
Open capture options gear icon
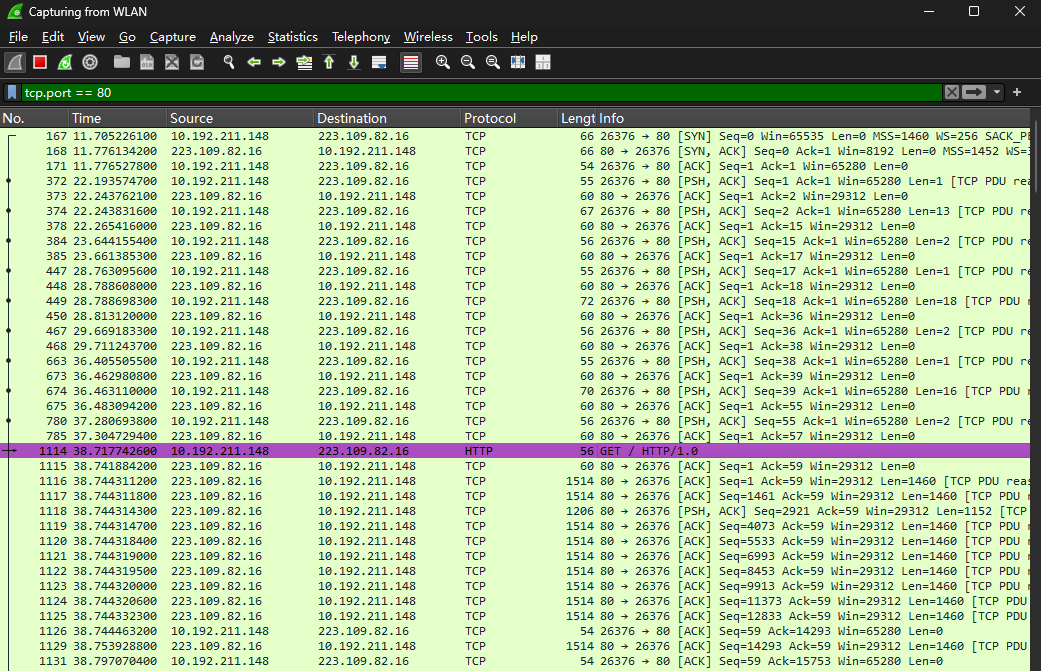tap(90, 62)
